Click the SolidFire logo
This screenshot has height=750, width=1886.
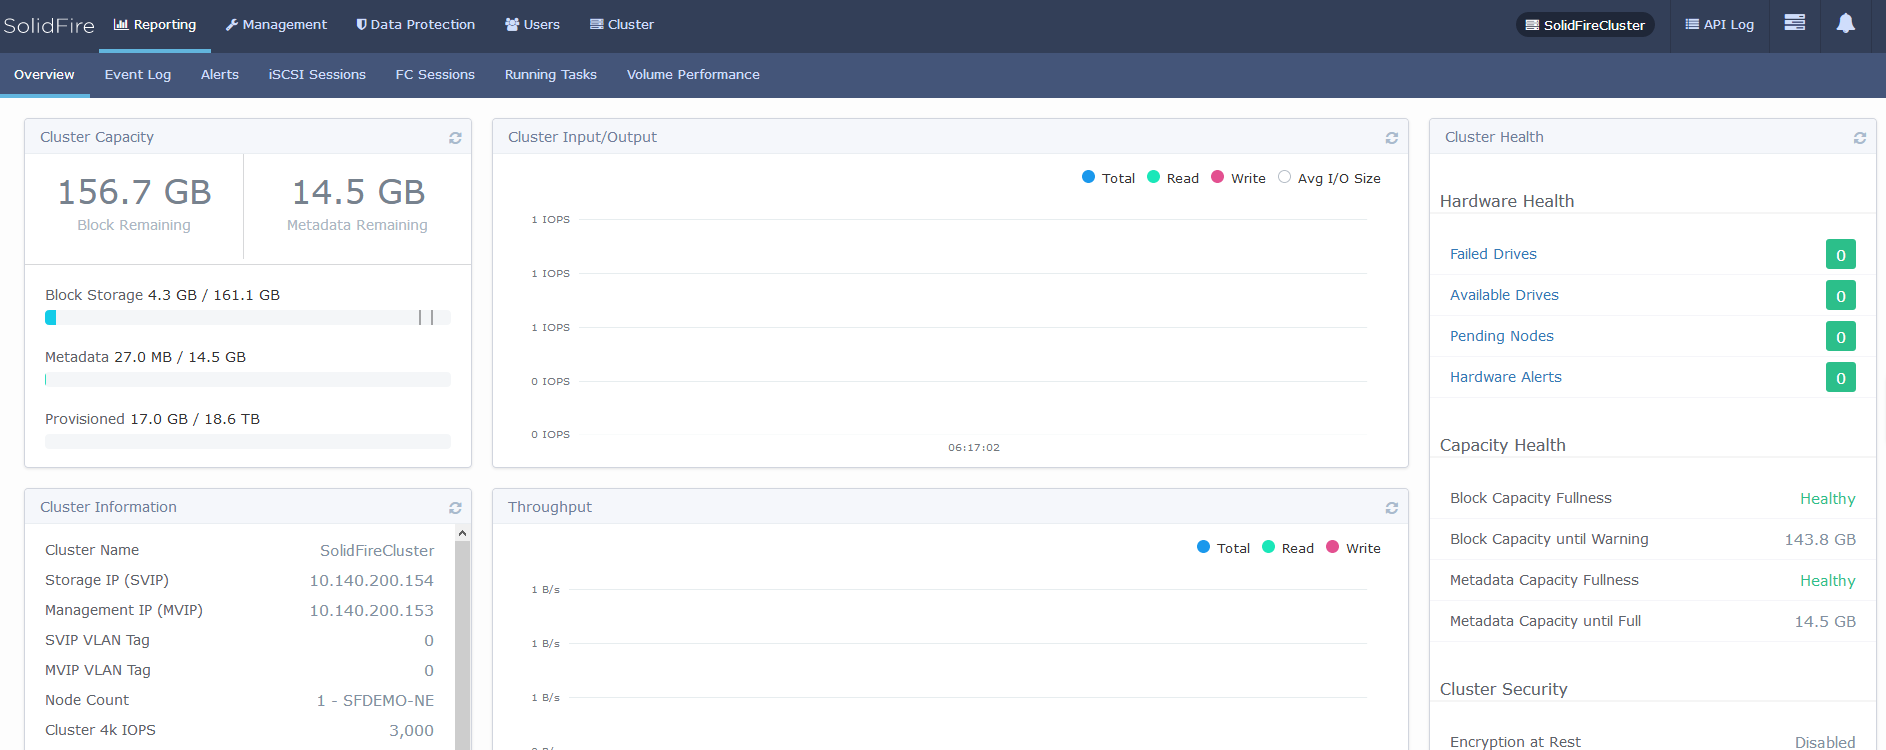click(x=48, y=25)
